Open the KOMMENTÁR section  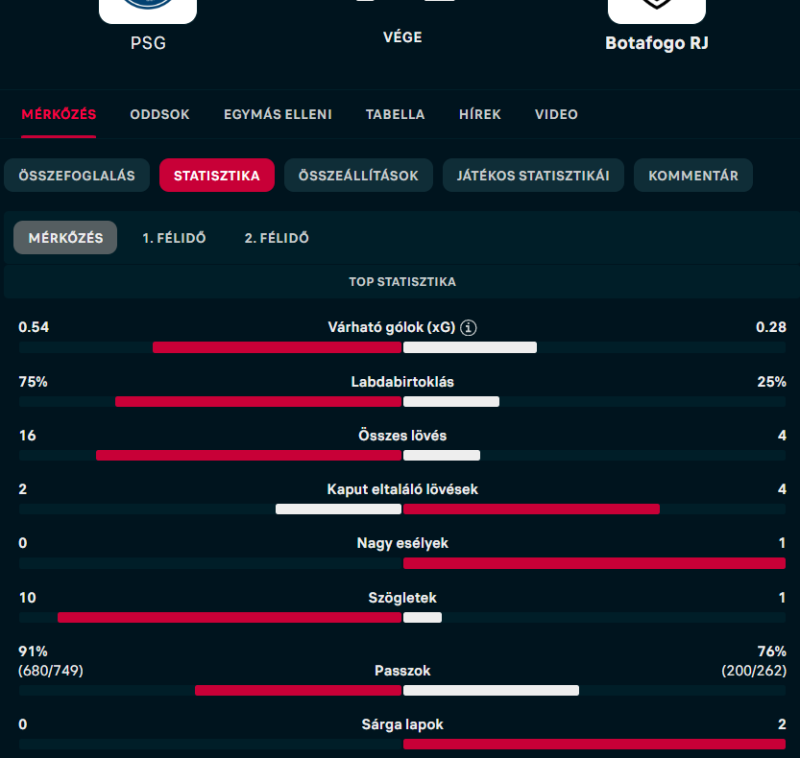click(693, 175)
